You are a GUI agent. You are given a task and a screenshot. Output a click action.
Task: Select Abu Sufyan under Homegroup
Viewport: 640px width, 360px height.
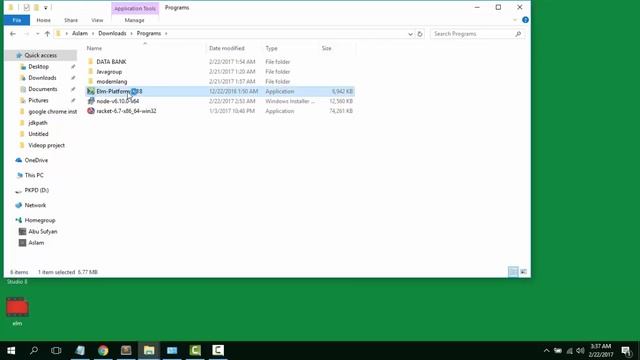pos(42,231)
